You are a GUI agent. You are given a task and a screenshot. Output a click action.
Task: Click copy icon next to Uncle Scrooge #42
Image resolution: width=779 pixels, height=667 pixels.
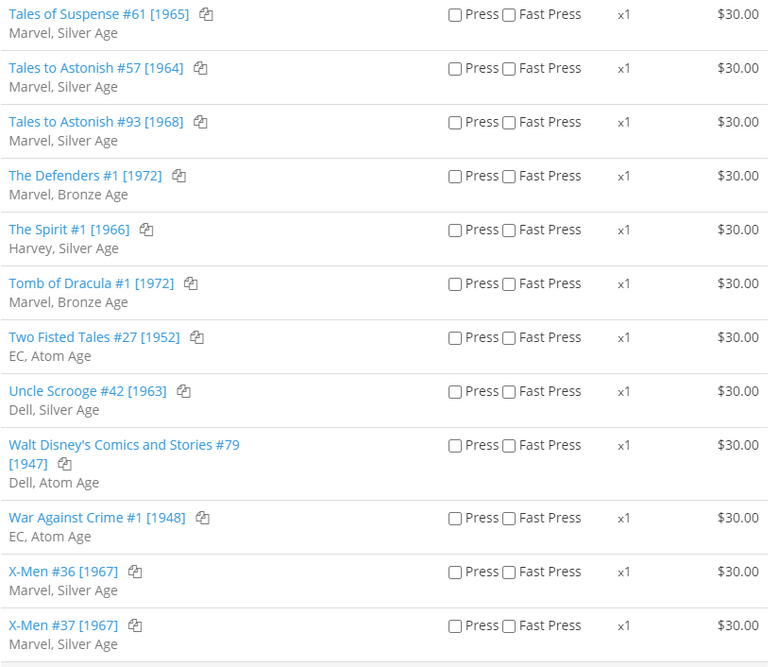(x=184, y=391)
